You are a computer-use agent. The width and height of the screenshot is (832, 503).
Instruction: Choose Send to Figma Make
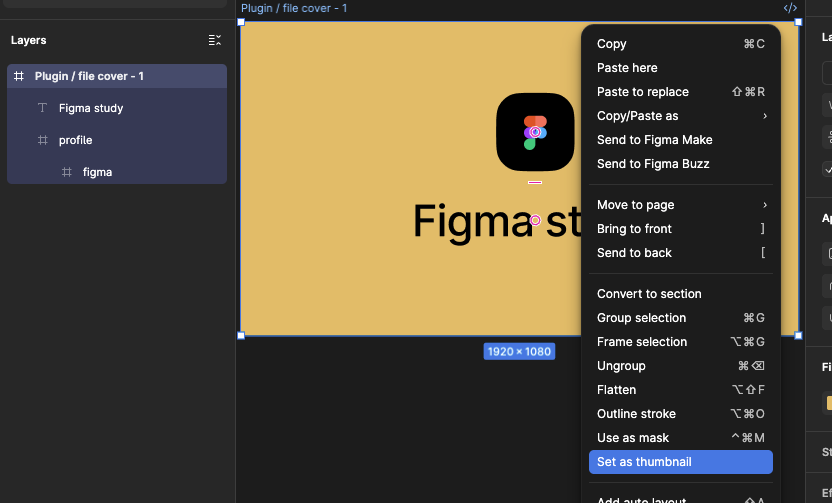coord(681,140)
